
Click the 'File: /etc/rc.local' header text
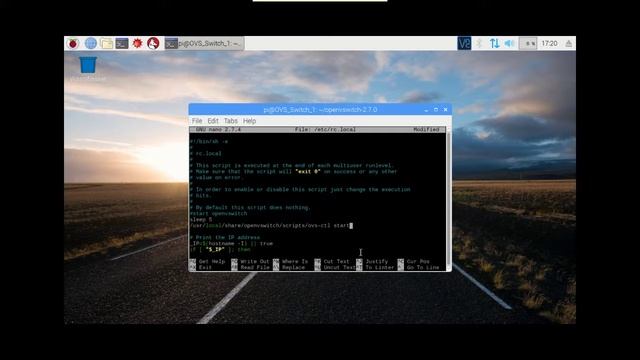[x=325, y=129]
